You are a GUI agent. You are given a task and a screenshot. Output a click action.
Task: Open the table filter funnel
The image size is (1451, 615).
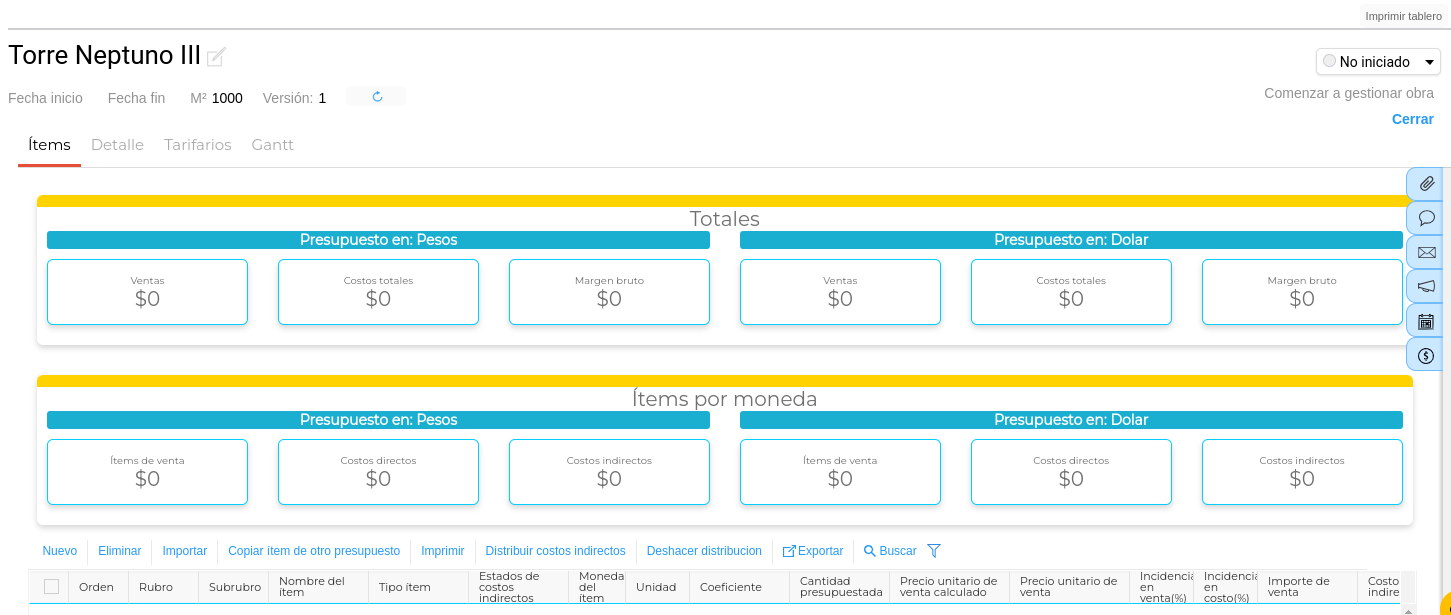[x=934, y=551]
